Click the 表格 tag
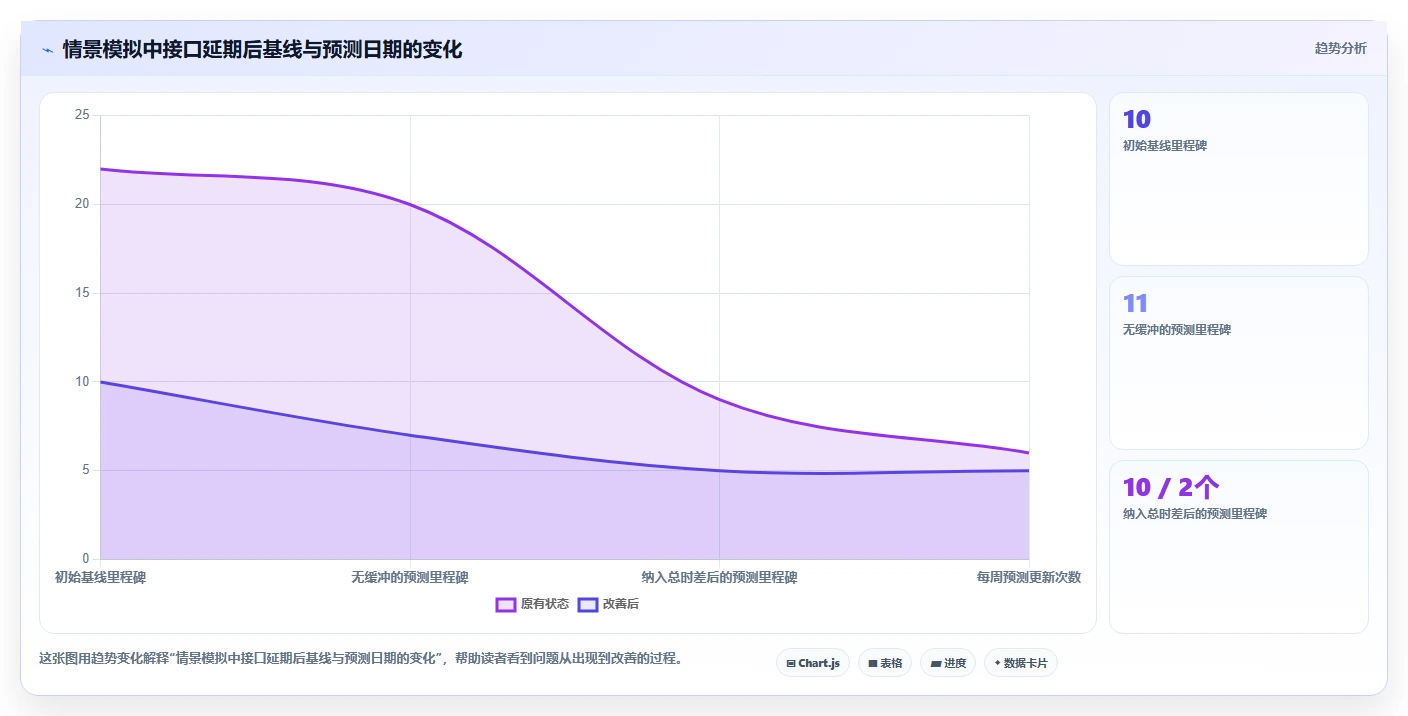The image size is (1408, 716). (885, 663)
